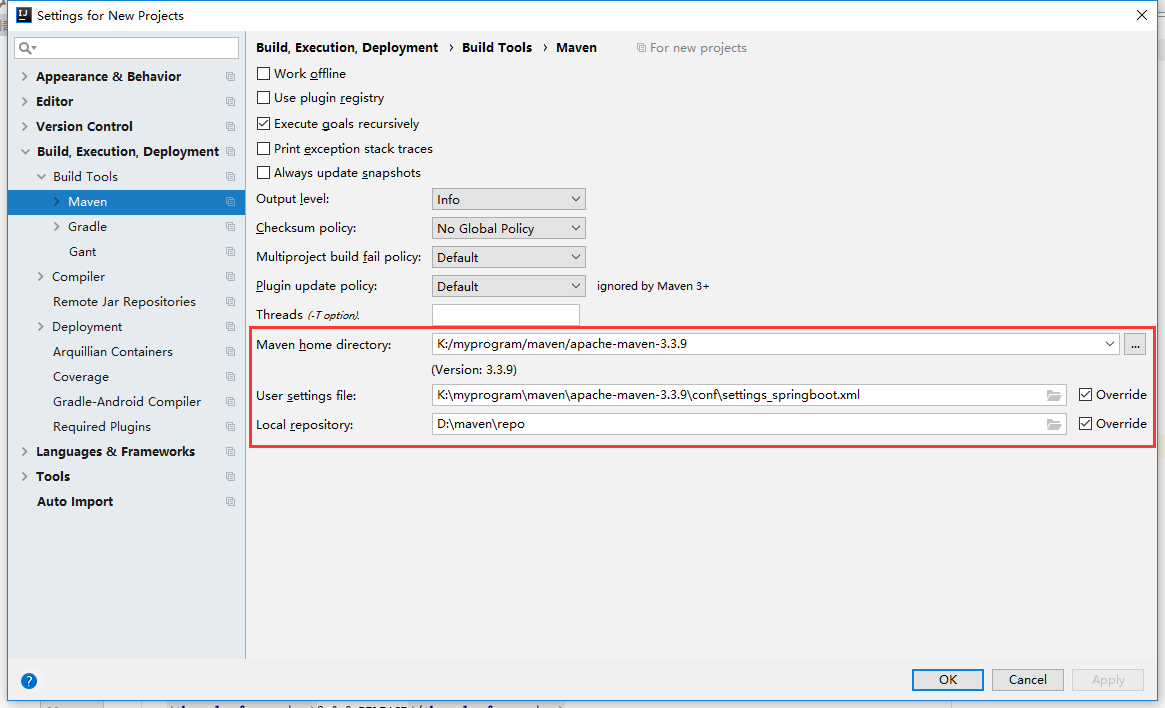The width and height of the screenshot is (1165, 708).
Task: Enable the Work offline checkbox
Action: (x=263, y=74)
